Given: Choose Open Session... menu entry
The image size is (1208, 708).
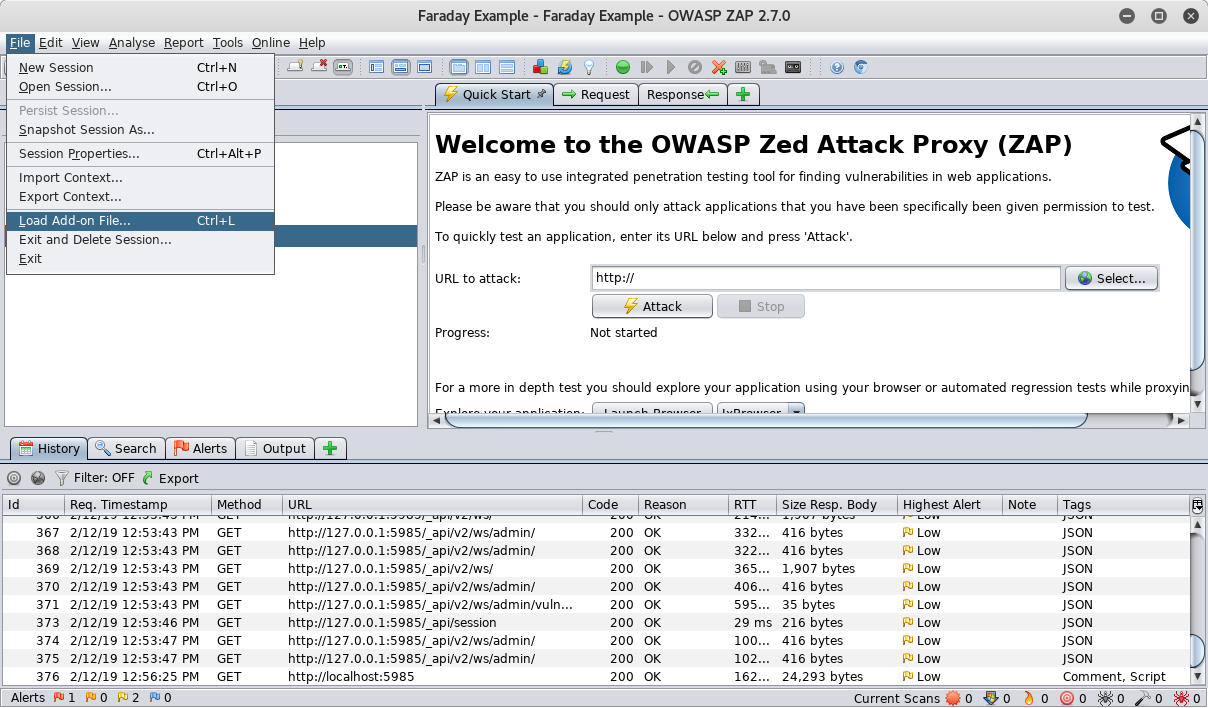Looking at the screenshot, I should pyautogui.click(x=140, y=87).
